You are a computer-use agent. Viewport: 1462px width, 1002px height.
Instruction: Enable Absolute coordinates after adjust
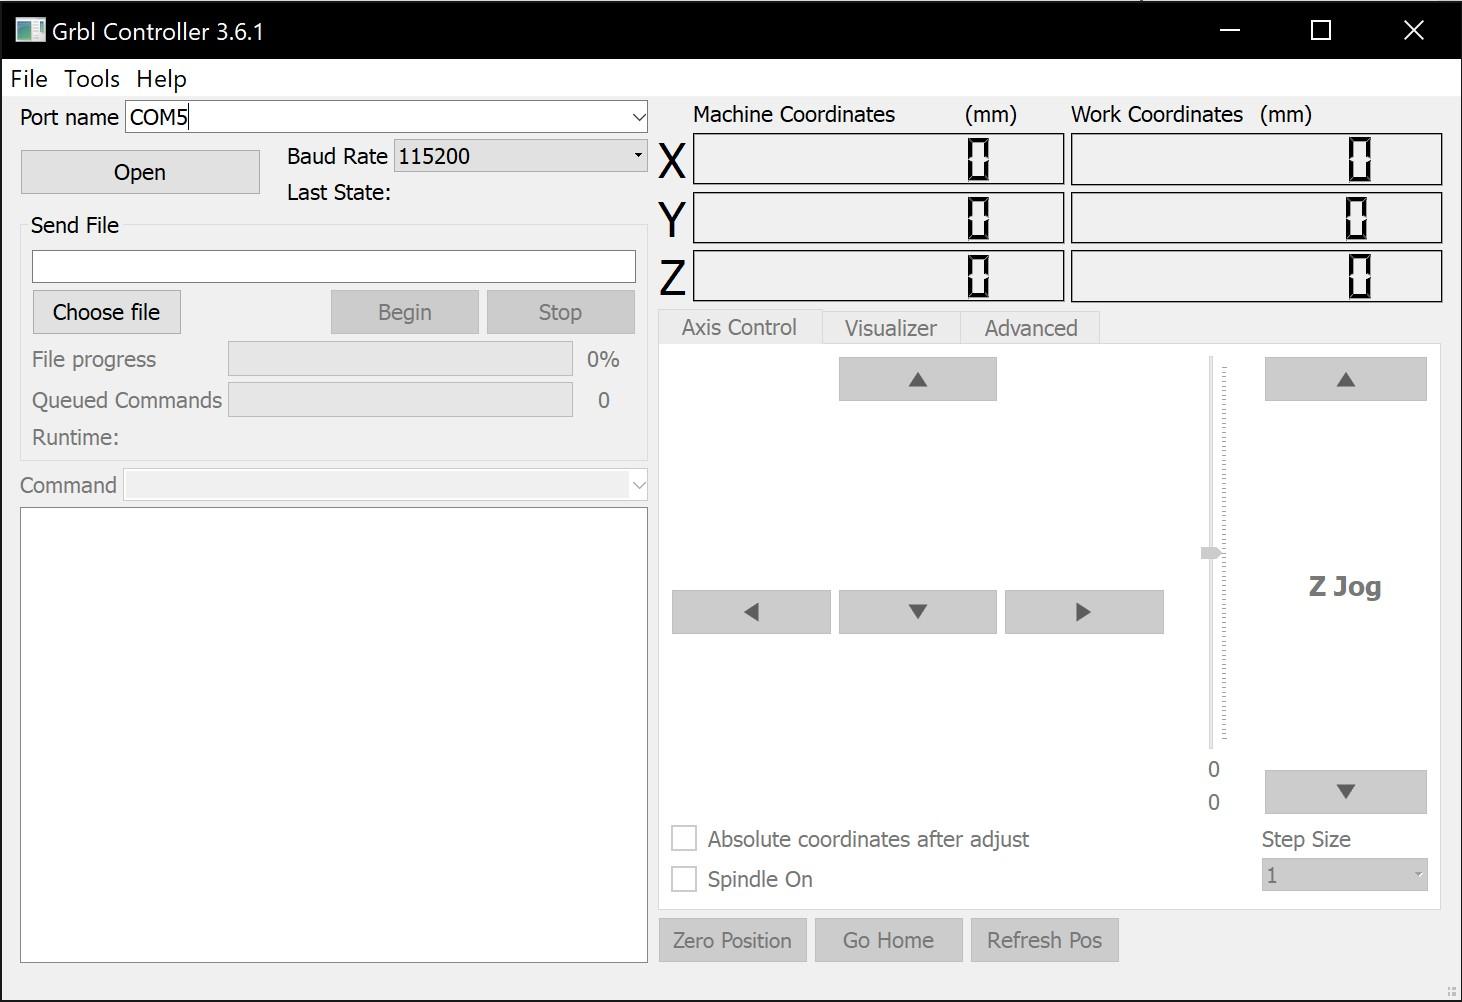pyautogui.click(x=684, y=838)
